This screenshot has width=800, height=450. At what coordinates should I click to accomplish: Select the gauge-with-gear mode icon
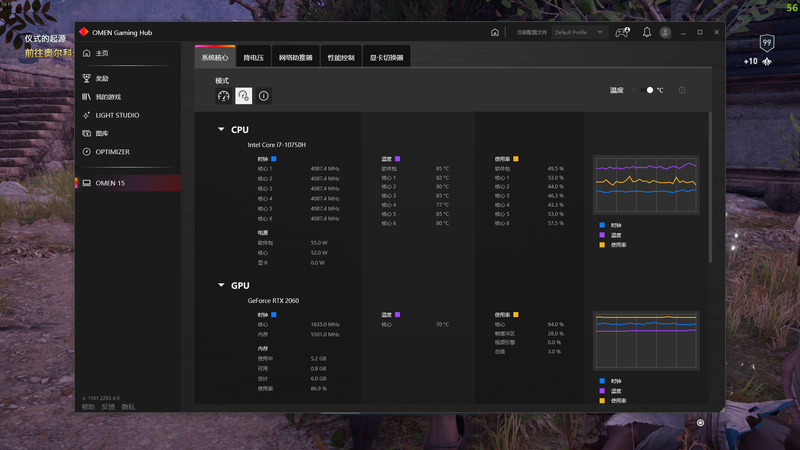pyautogui.click(x=244, y=96)
